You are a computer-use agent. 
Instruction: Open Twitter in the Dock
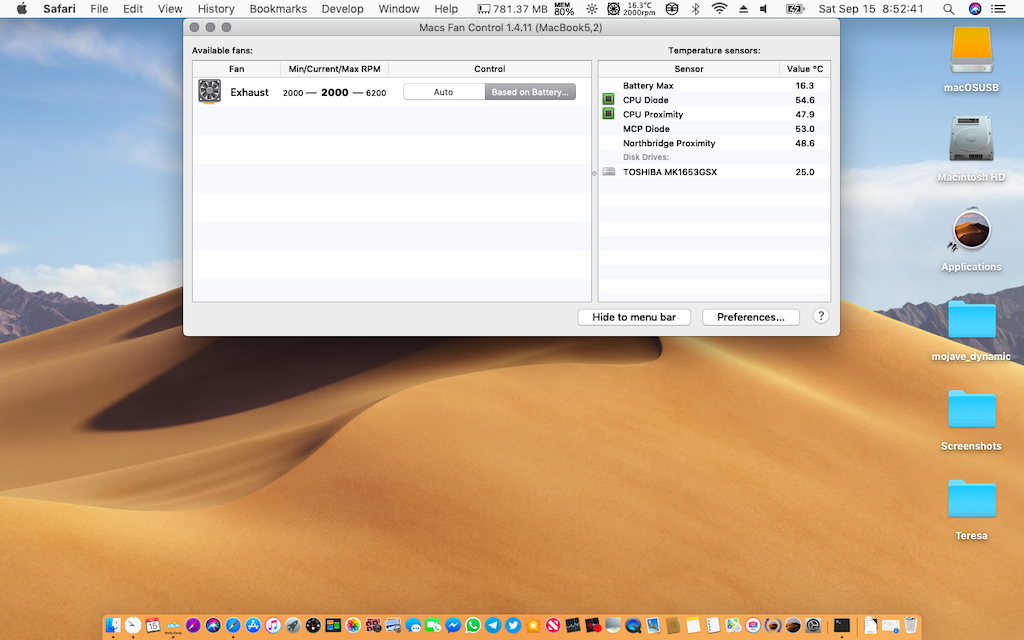513,625
